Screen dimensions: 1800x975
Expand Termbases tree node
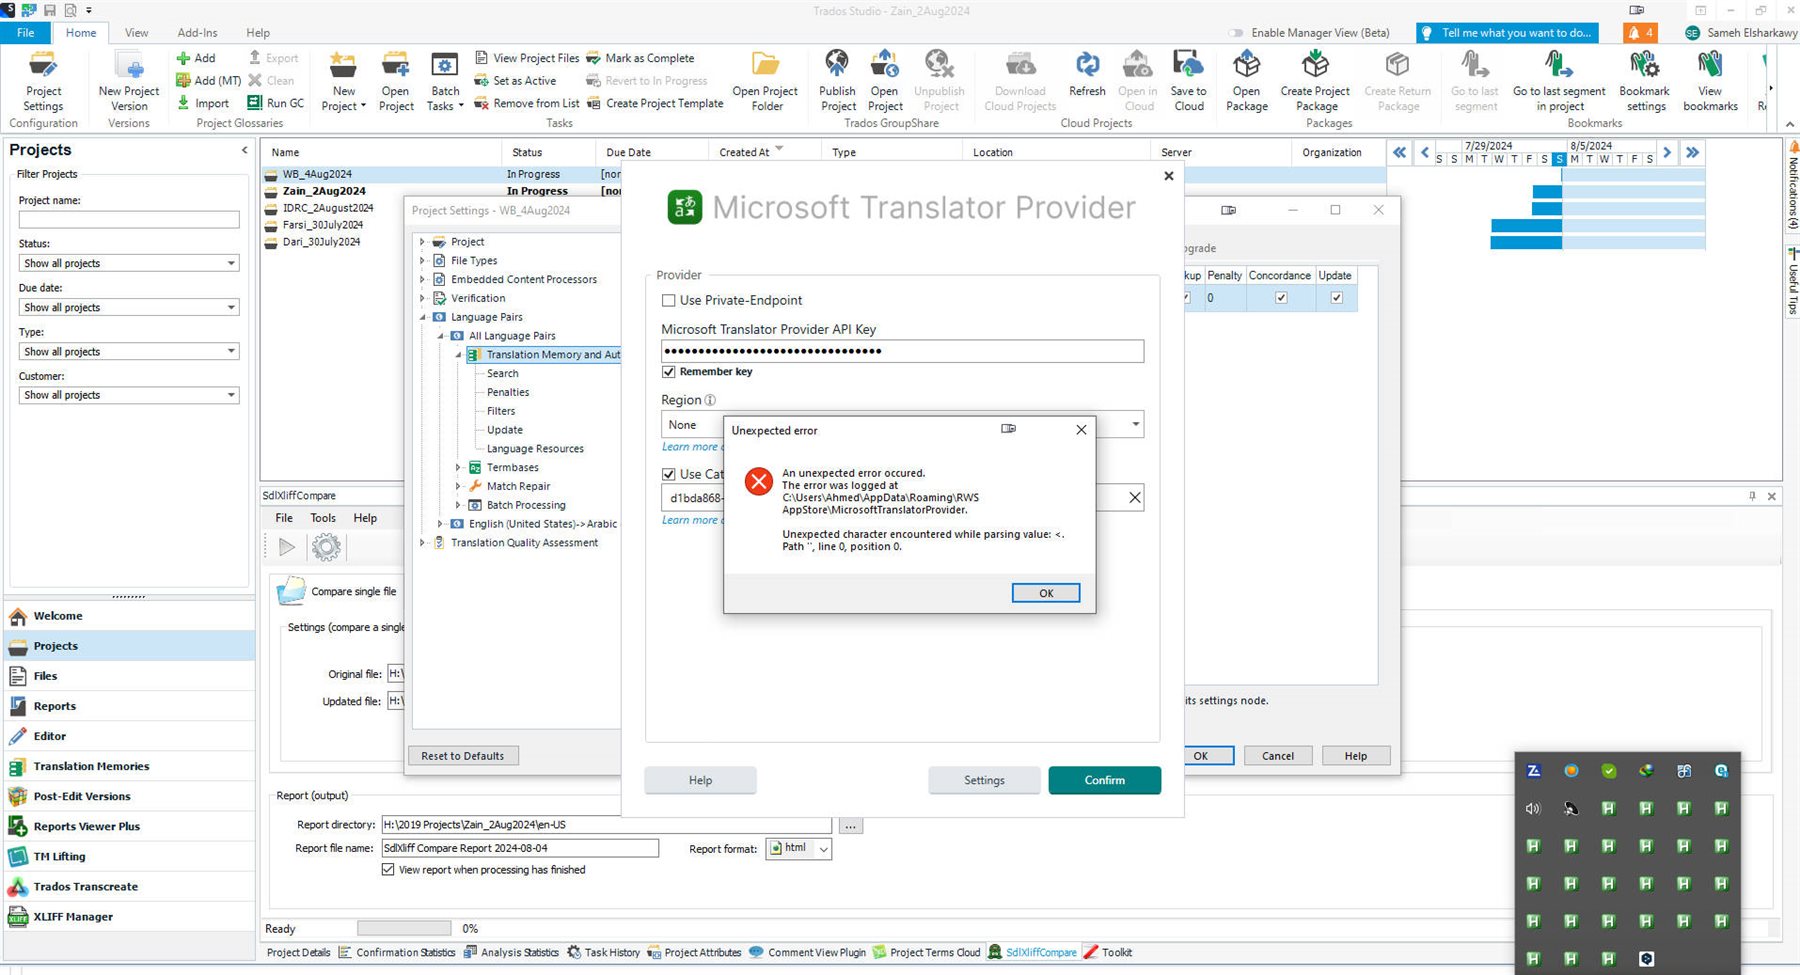click(x=458, y=468)
